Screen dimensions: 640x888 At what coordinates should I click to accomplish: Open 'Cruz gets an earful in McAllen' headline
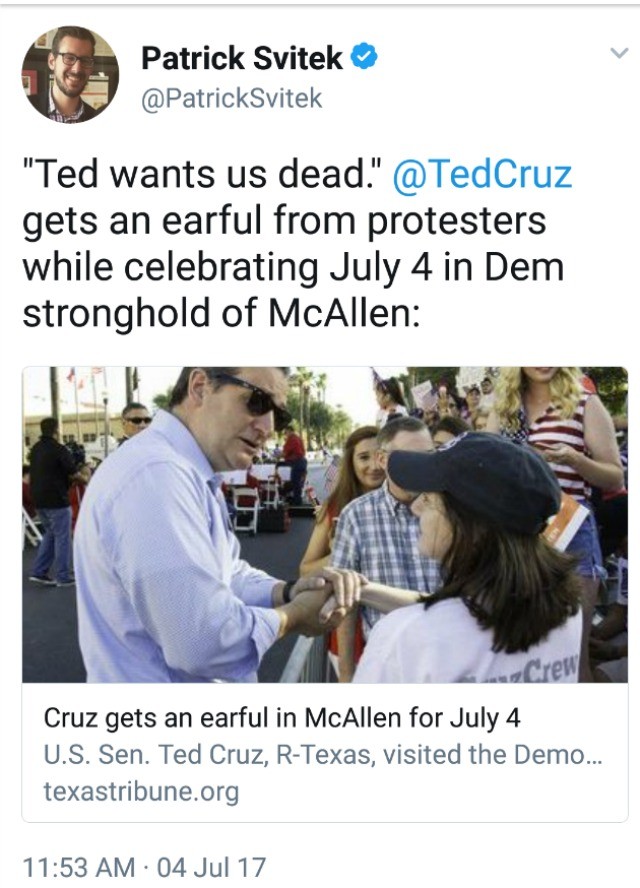(x=281, y=718)
